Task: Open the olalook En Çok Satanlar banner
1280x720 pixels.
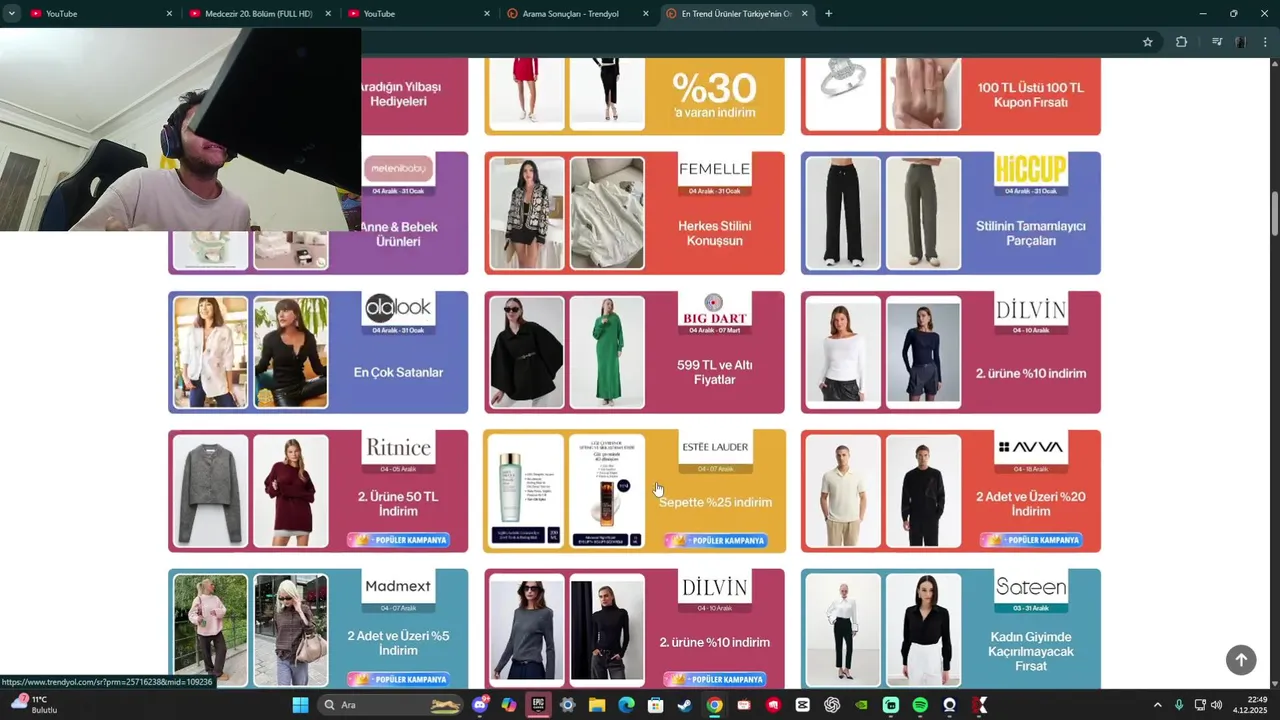Action: (318, 352)
